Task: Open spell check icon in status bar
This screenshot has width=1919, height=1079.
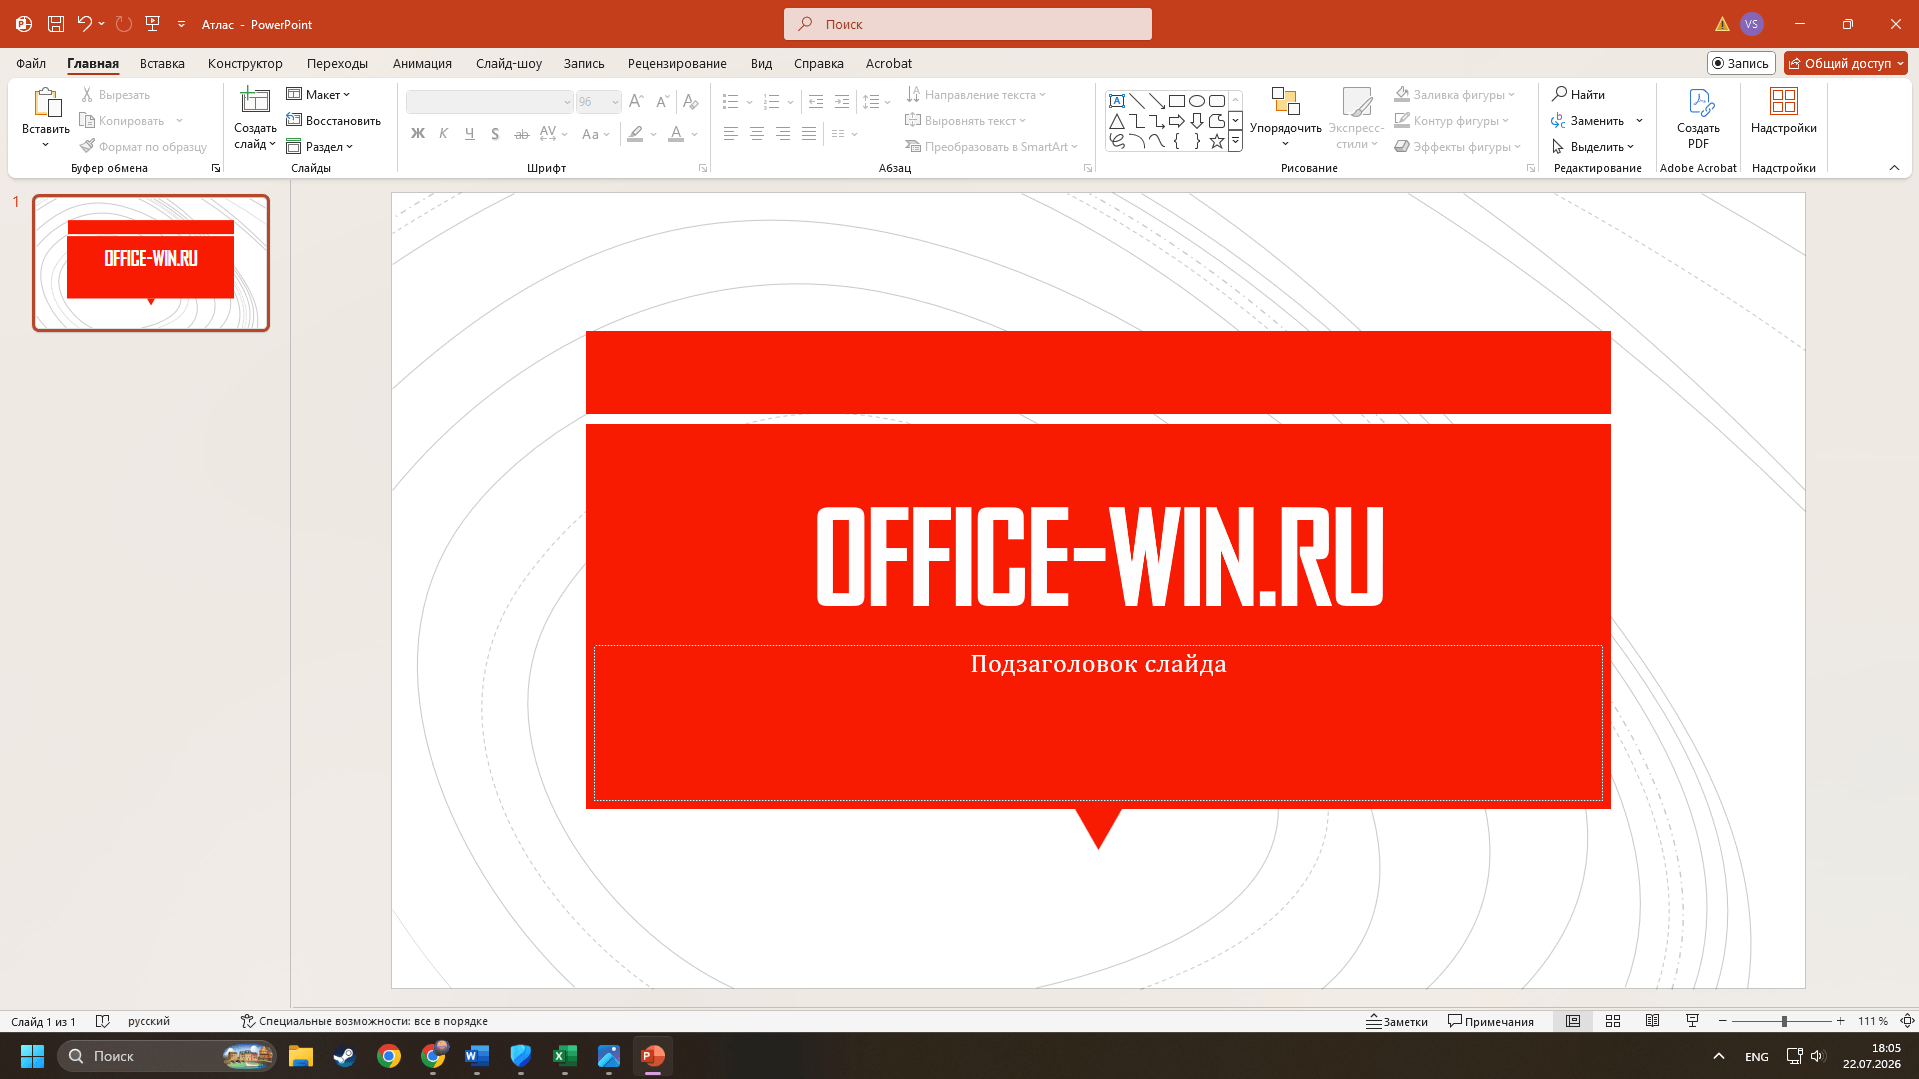Action: (x=102, y=1021)
